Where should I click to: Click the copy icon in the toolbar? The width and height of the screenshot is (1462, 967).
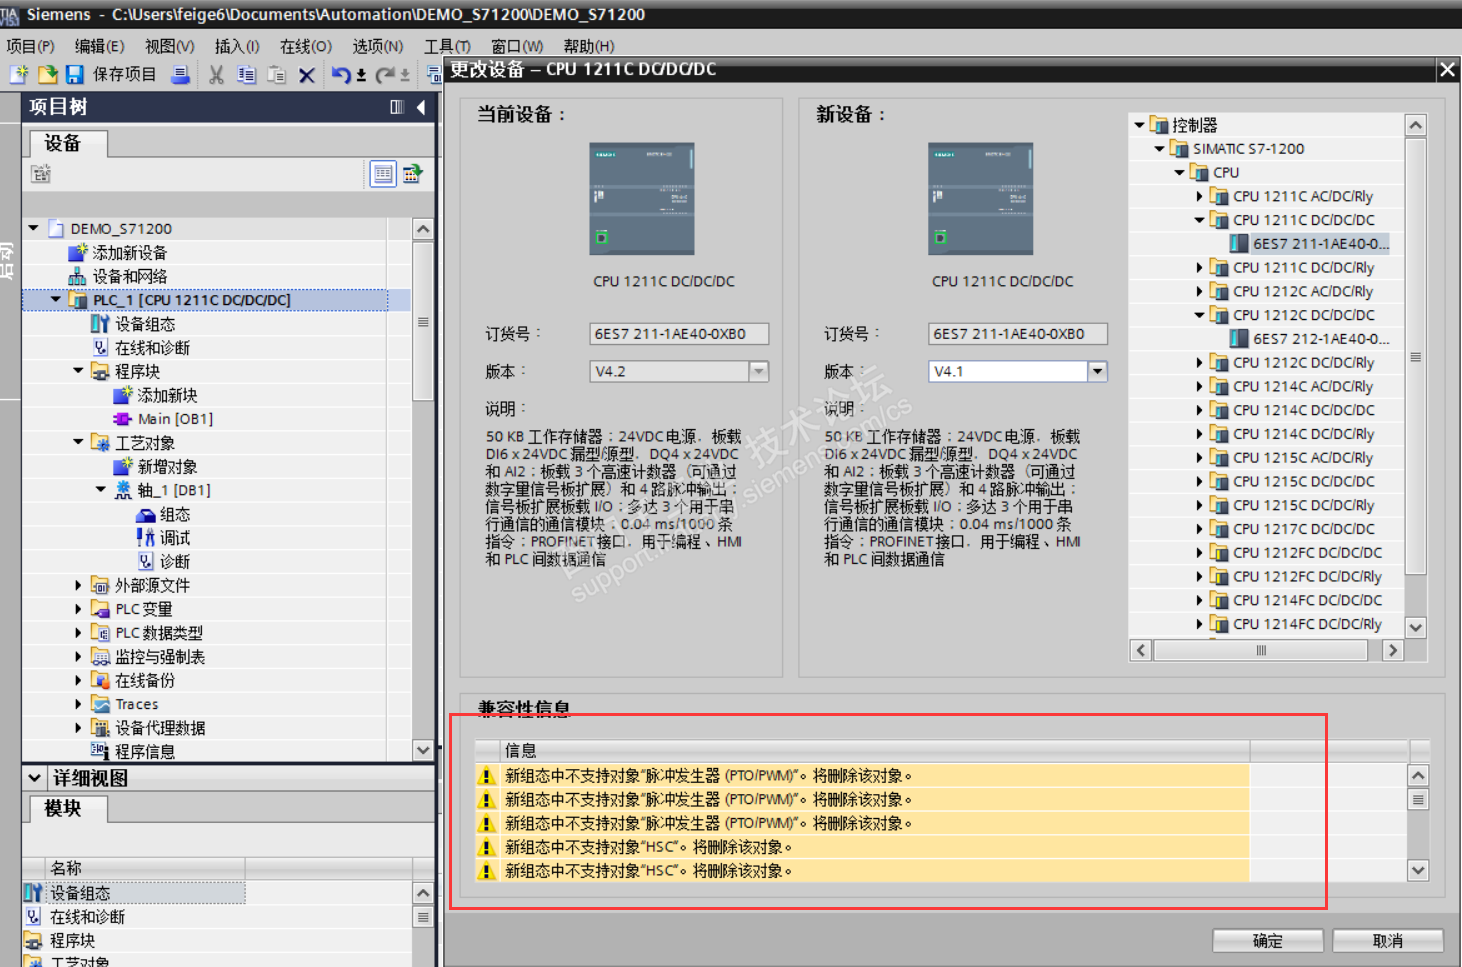tap(246, 75)
